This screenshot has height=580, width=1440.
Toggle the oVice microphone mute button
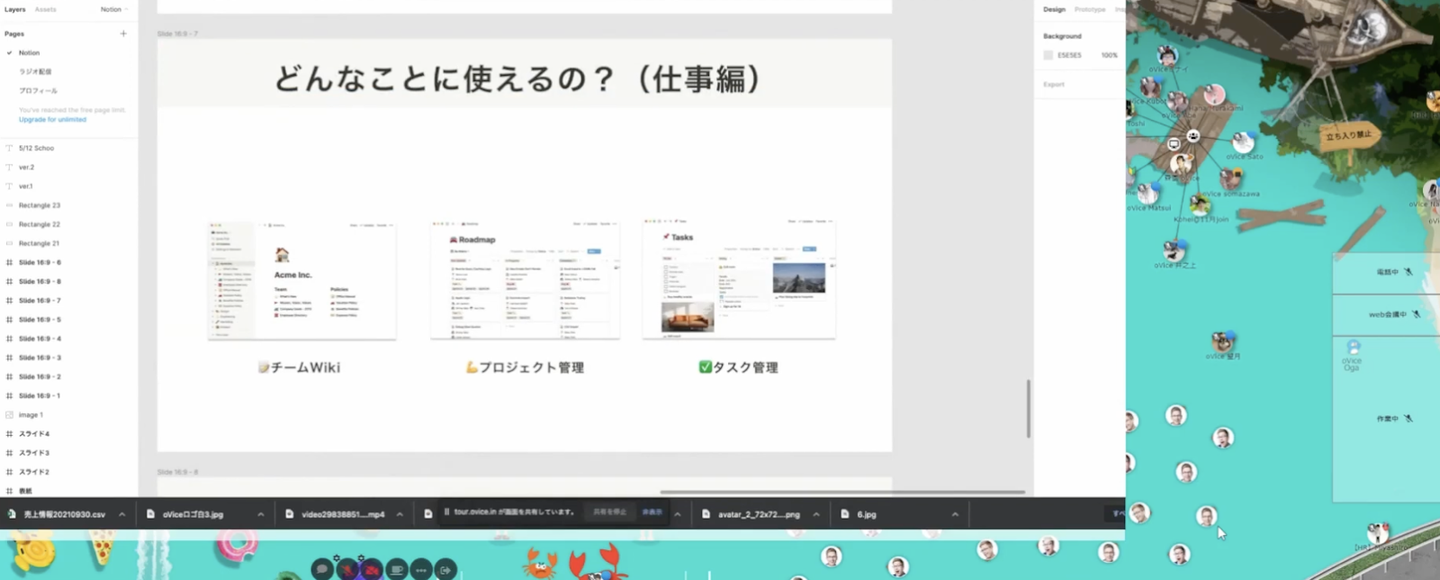347,569
